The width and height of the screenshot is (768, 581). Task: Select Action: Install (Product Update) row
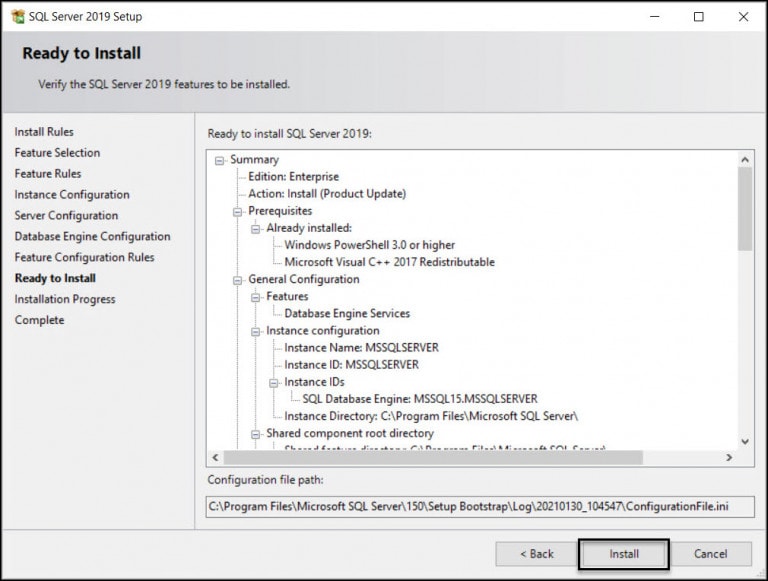[x=327, y=194]
